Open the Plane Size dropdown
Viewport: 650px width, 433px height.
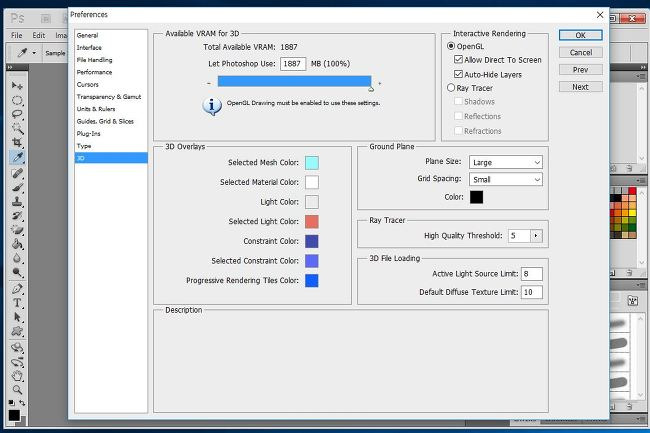(x=505, y=162)
